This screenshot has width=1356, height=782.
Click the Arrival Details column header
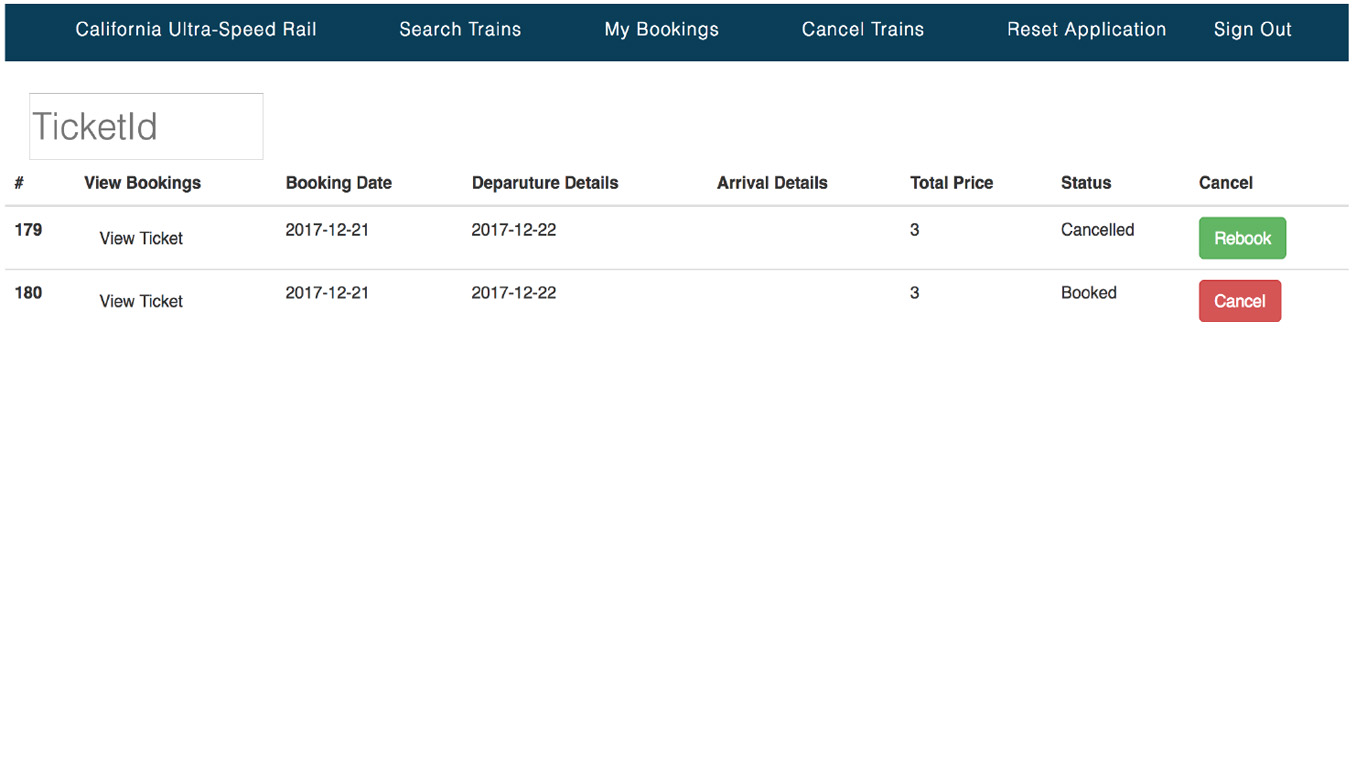pyautogui.click(x=771, y=183)
